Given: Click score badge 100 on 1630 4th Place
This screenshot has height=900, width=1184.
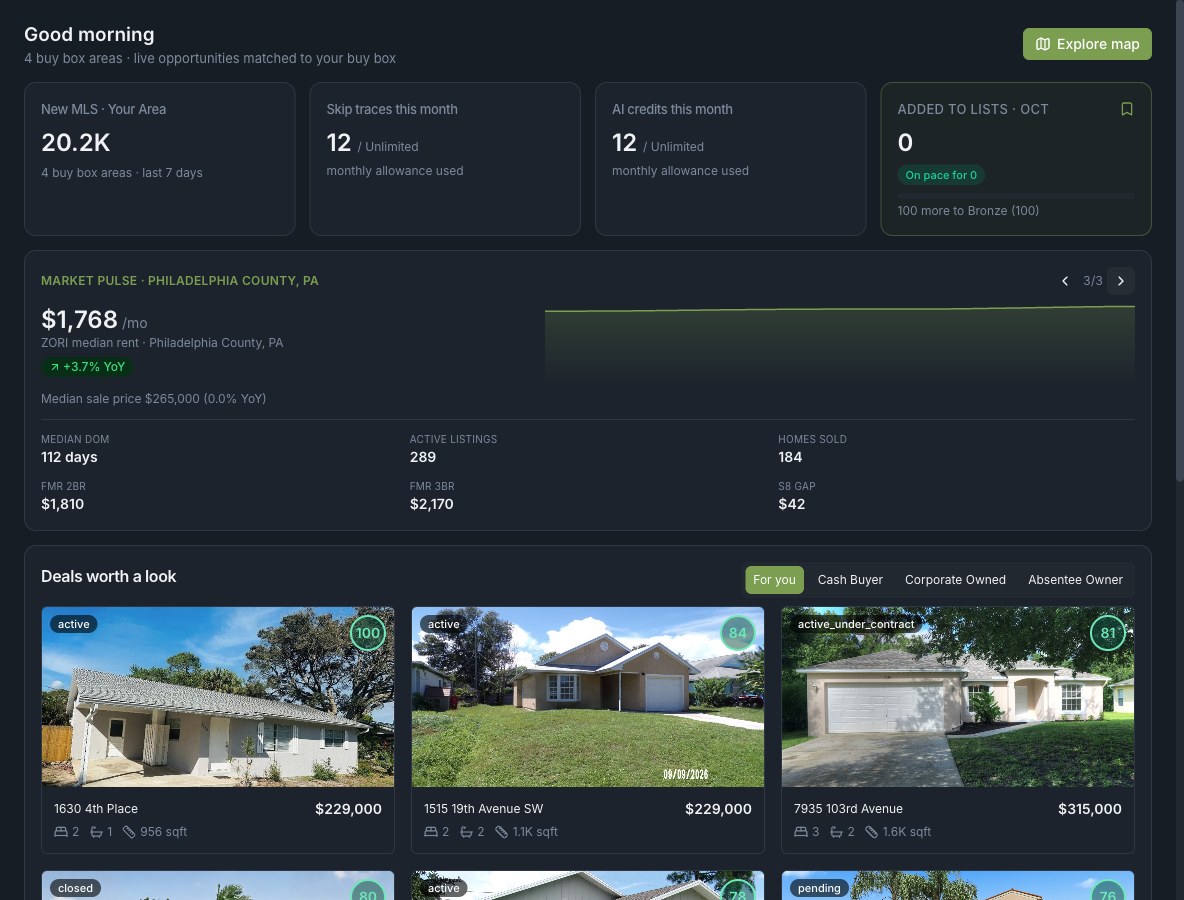Looking at the screenshot, I should pyautogui.click(x=368, y=633).
